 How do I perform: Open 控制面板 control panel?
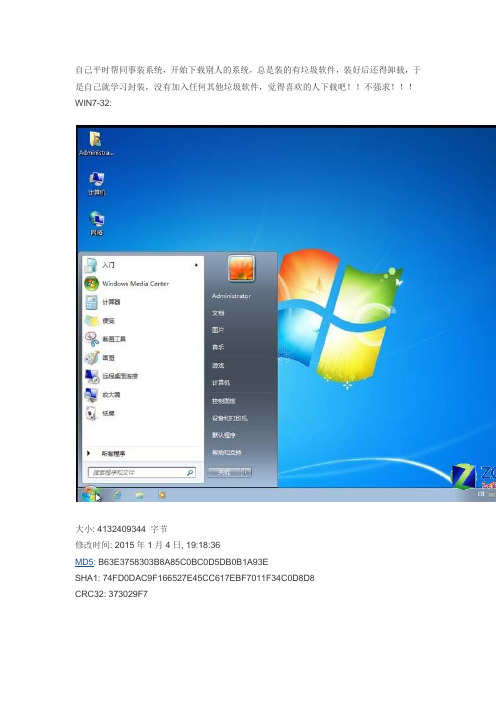click(x=223, y=401)
